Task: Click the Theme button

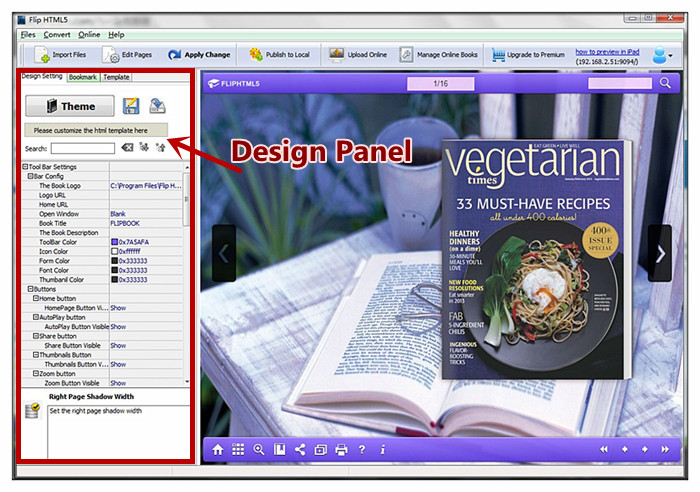Action: point(70,106)
